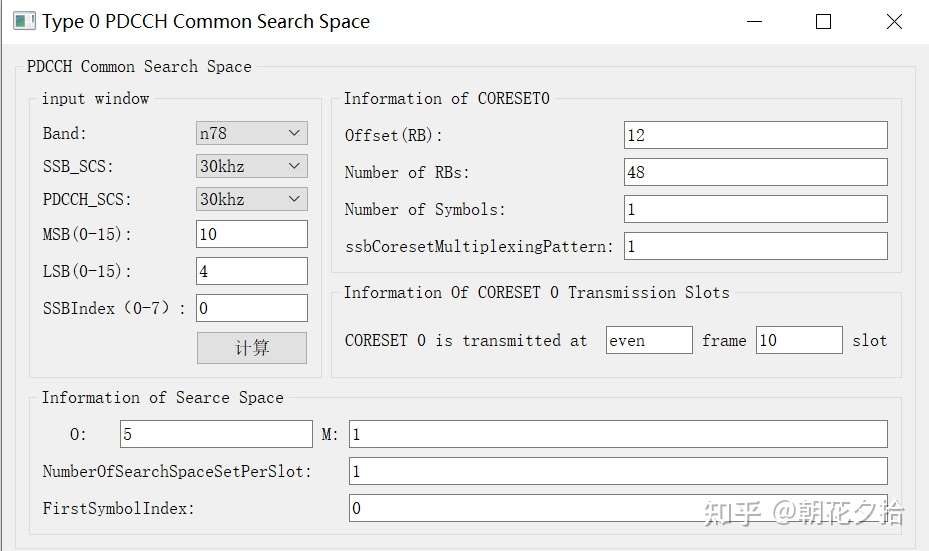The image size is (929, 551).
Task: Select the Number of RBs field
Action: click(x=755, y=172)
